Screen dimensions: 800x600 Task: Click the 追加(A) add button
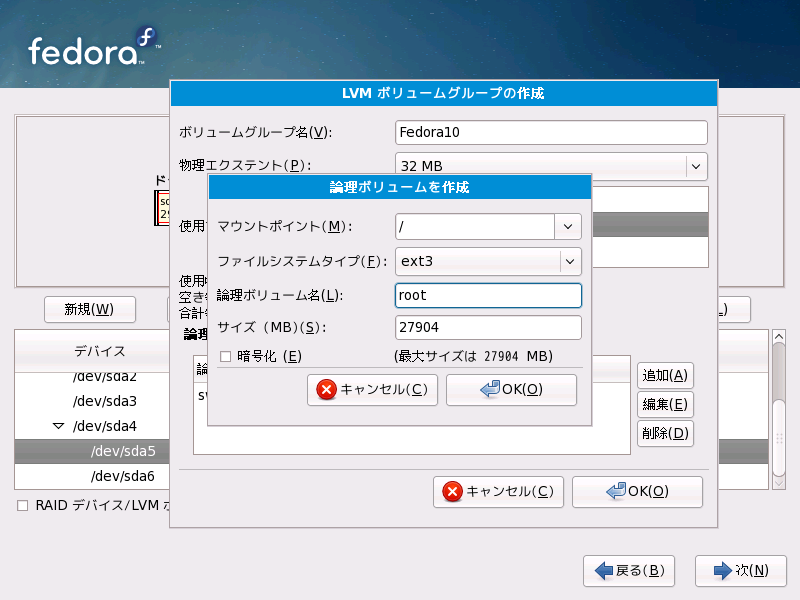point(665,376)
